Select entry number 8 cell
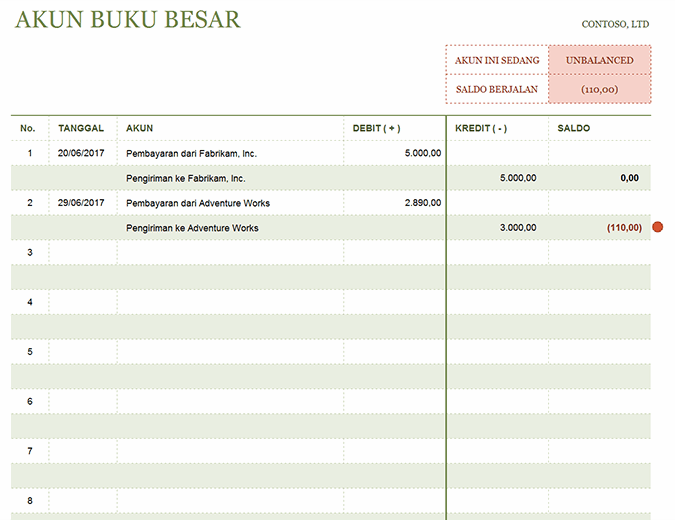 (30, 501)
